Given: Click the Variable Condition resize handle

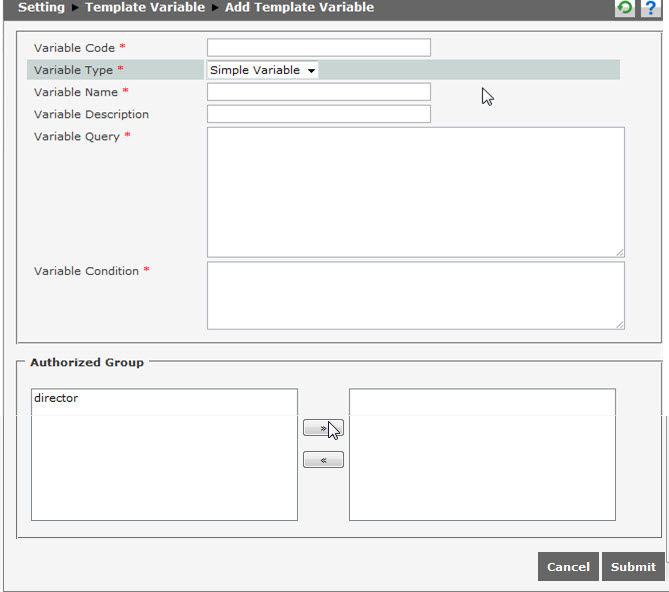Looking at the screenshot, I should click(x=620, y=324).
